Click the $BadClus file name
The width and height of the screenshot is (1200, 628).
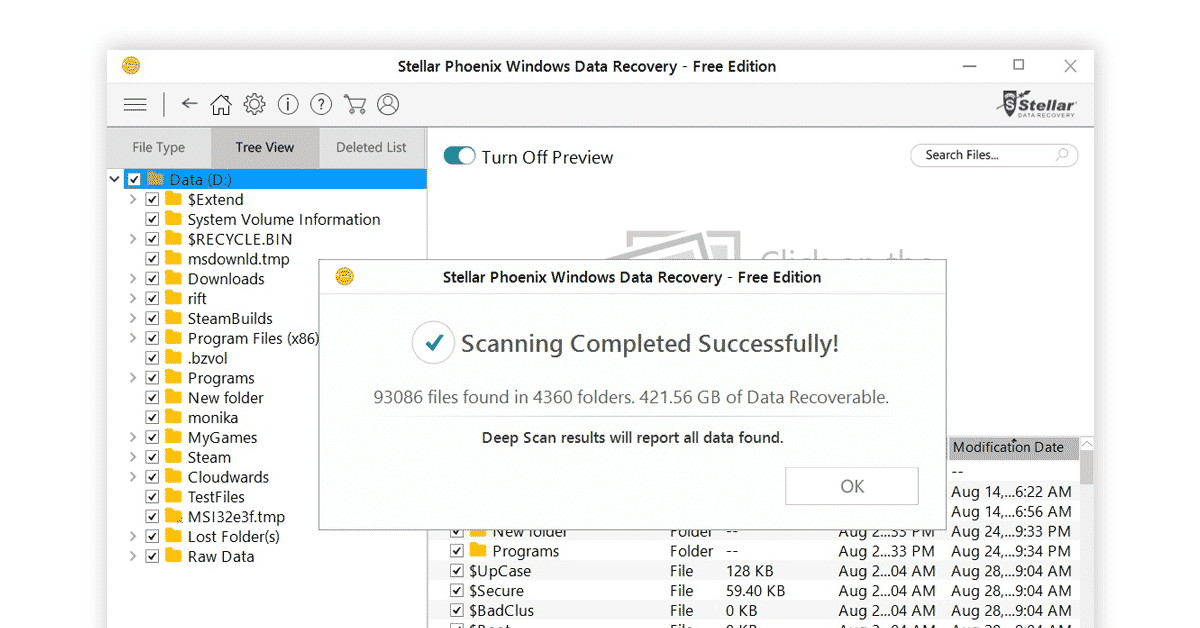[501, 610]
